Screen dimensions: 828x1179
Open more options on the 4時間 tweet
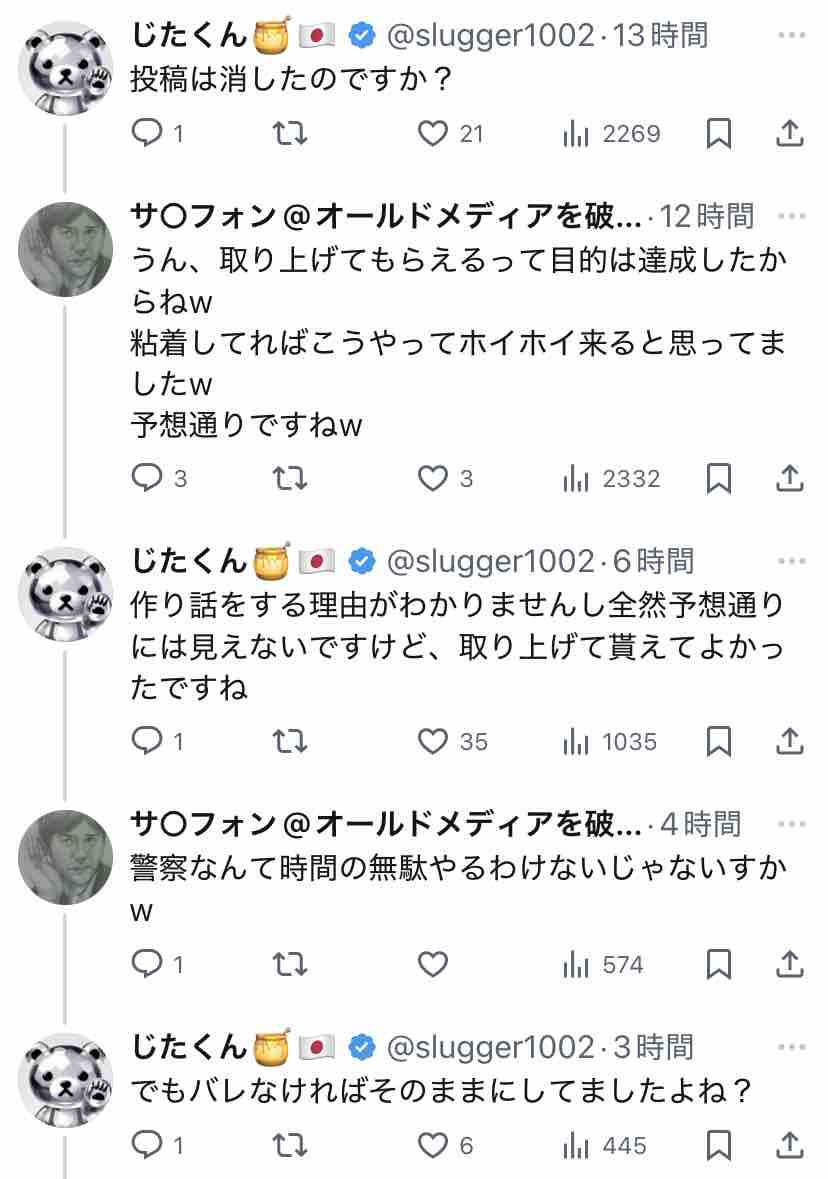pyautogui.click(x=791, y=825)
